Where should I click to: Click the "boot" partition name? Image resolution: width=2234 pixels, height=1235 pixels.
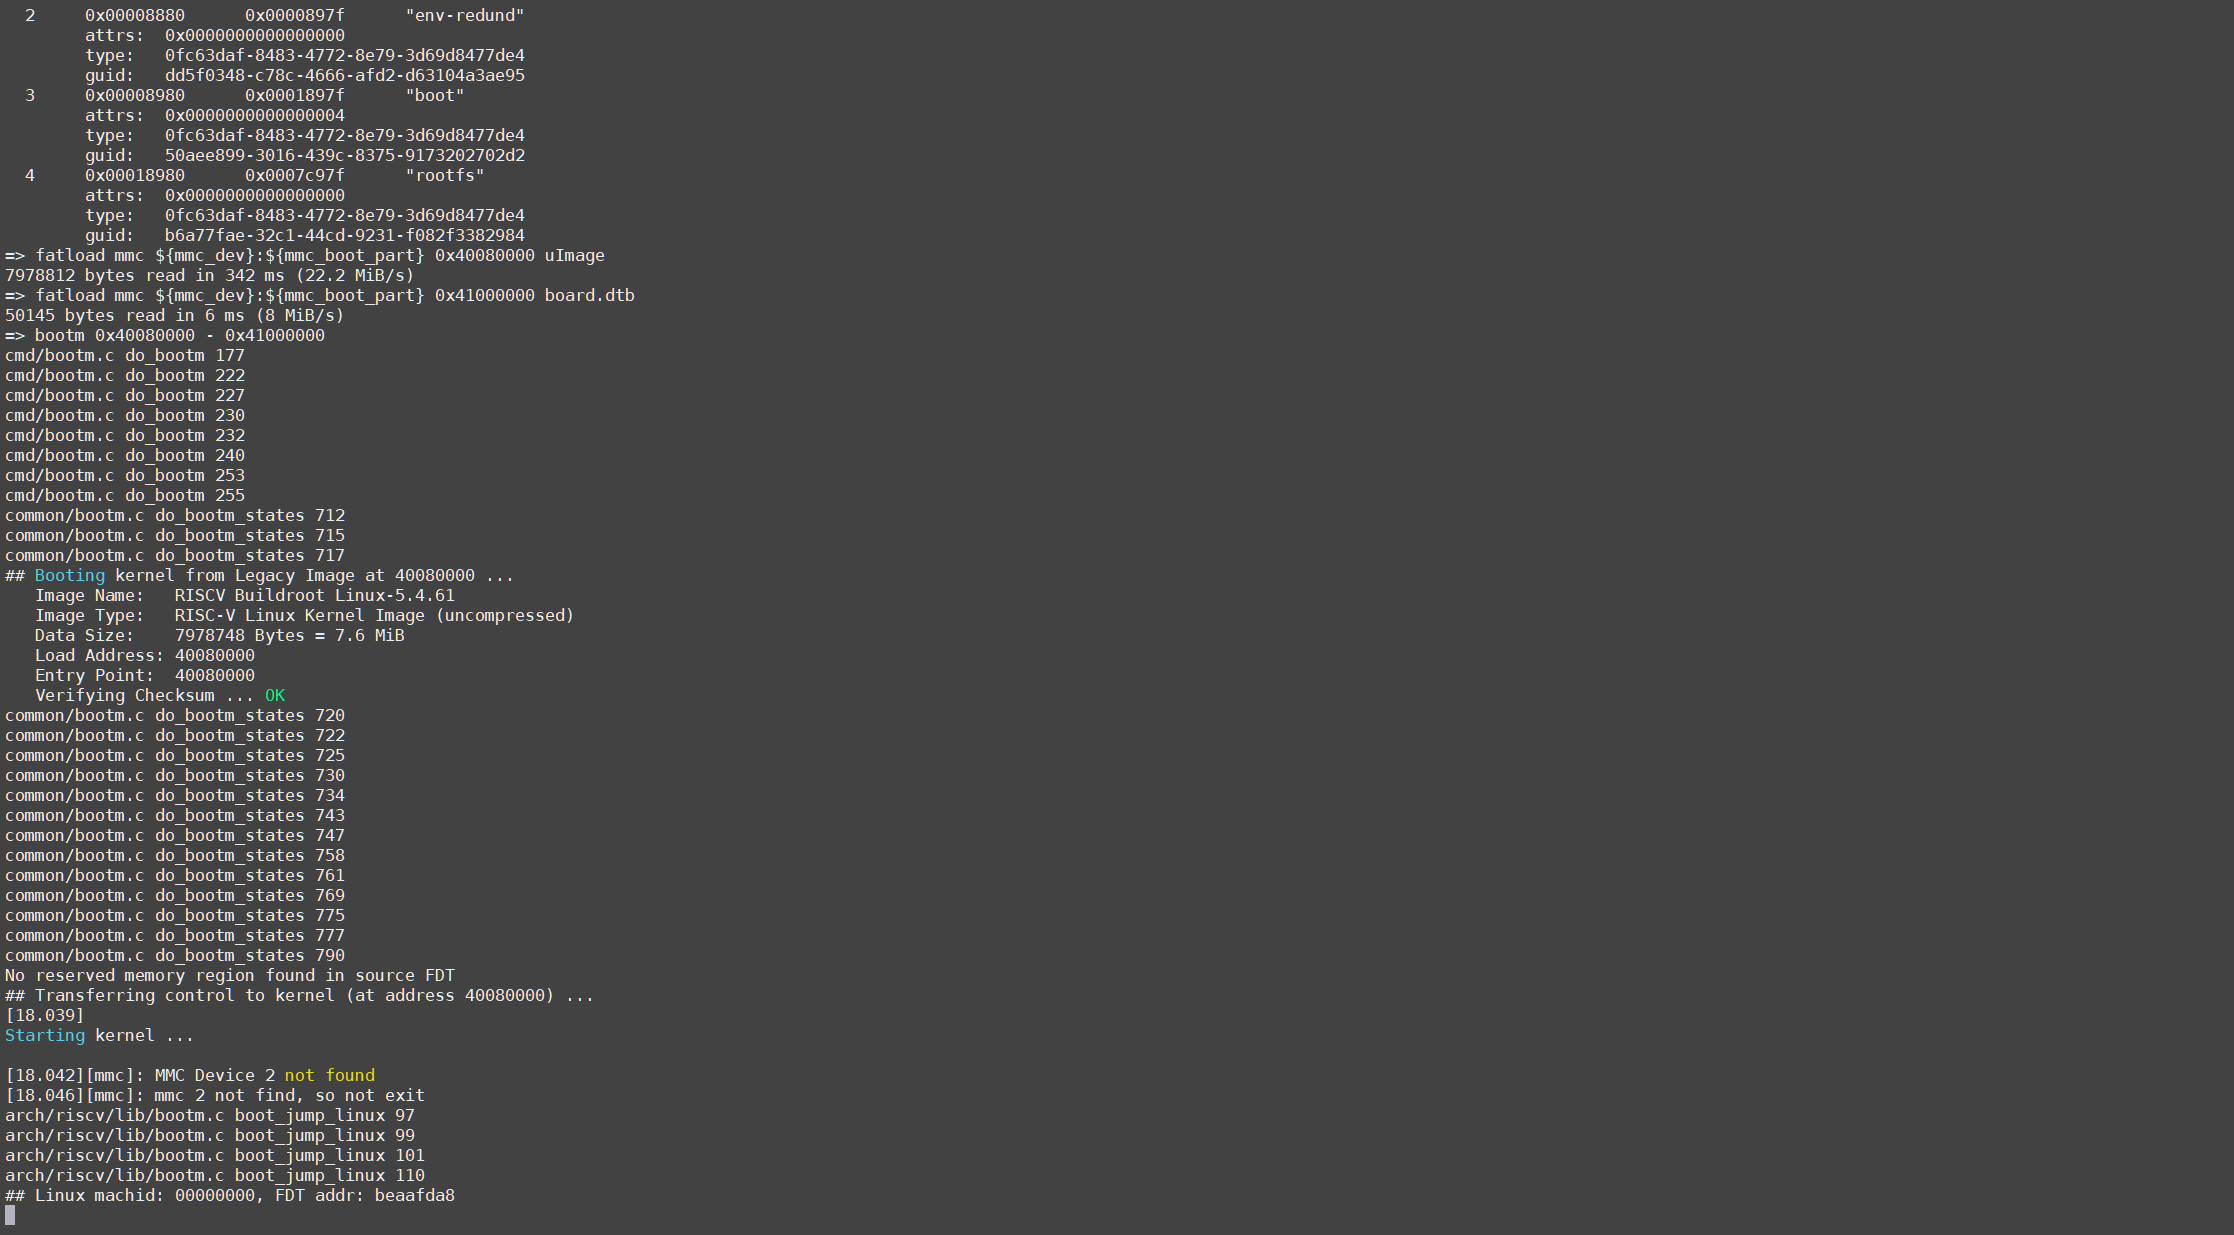434,95
